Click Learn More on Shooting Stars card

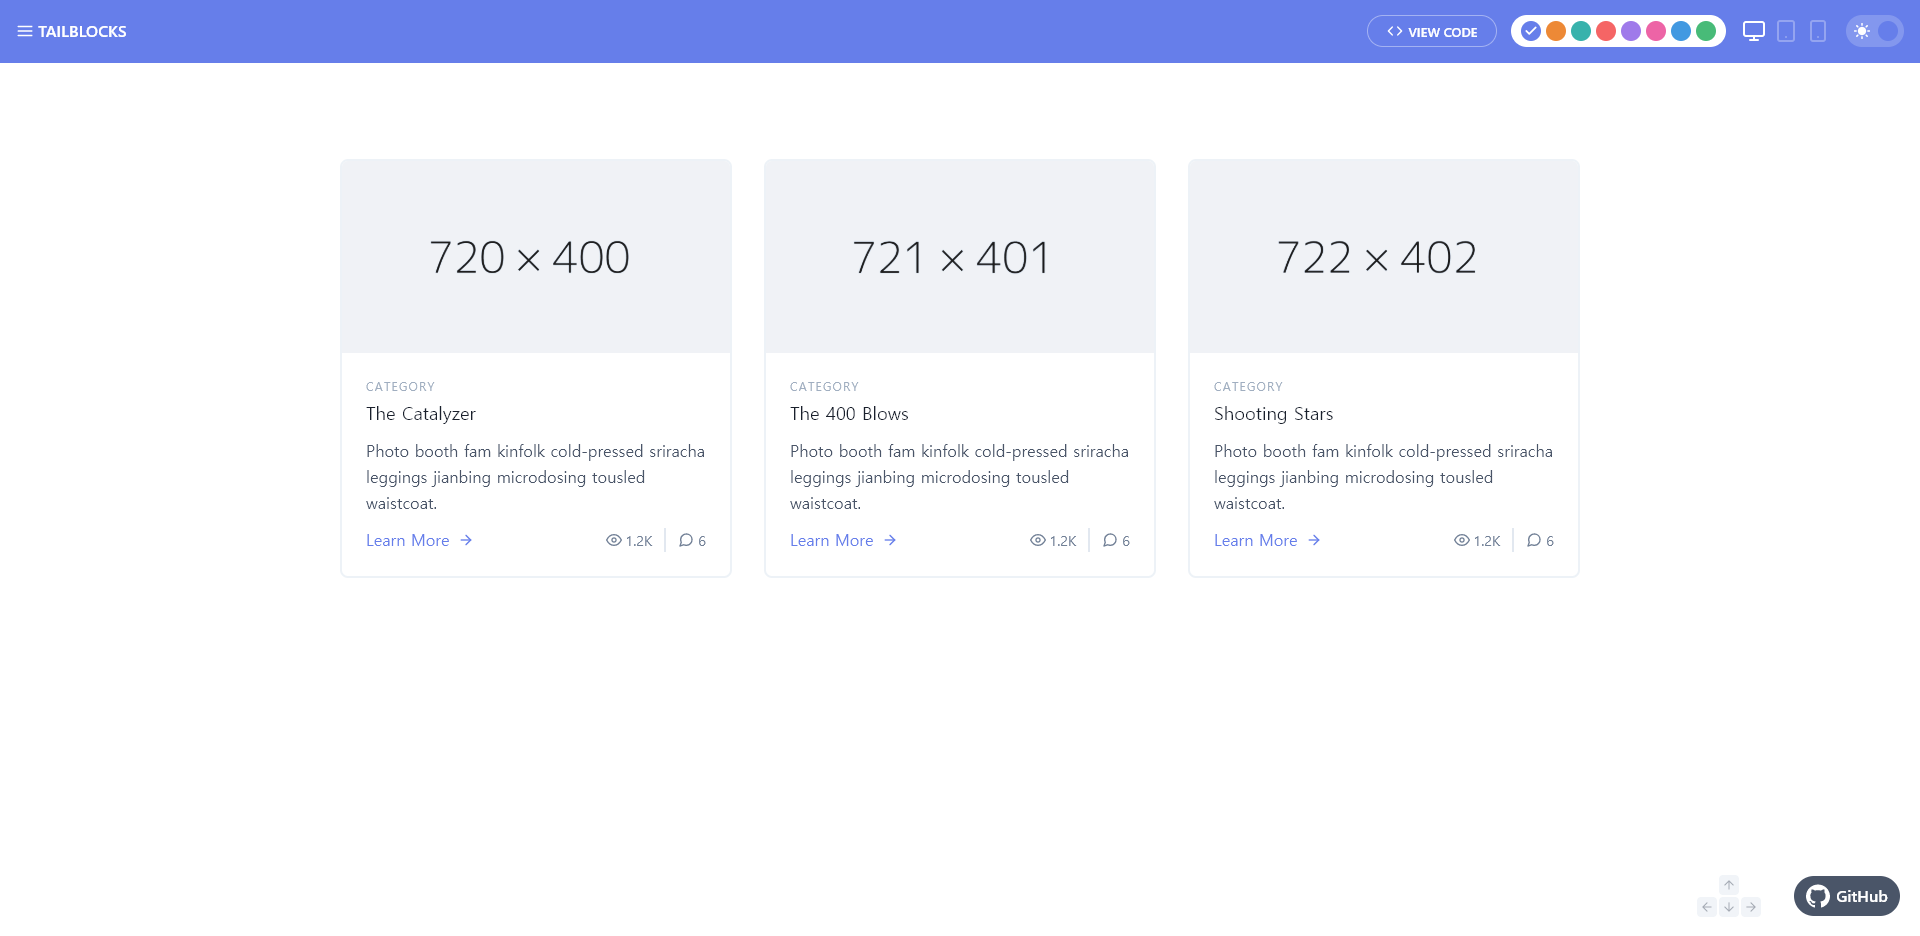click(1267, 541)
